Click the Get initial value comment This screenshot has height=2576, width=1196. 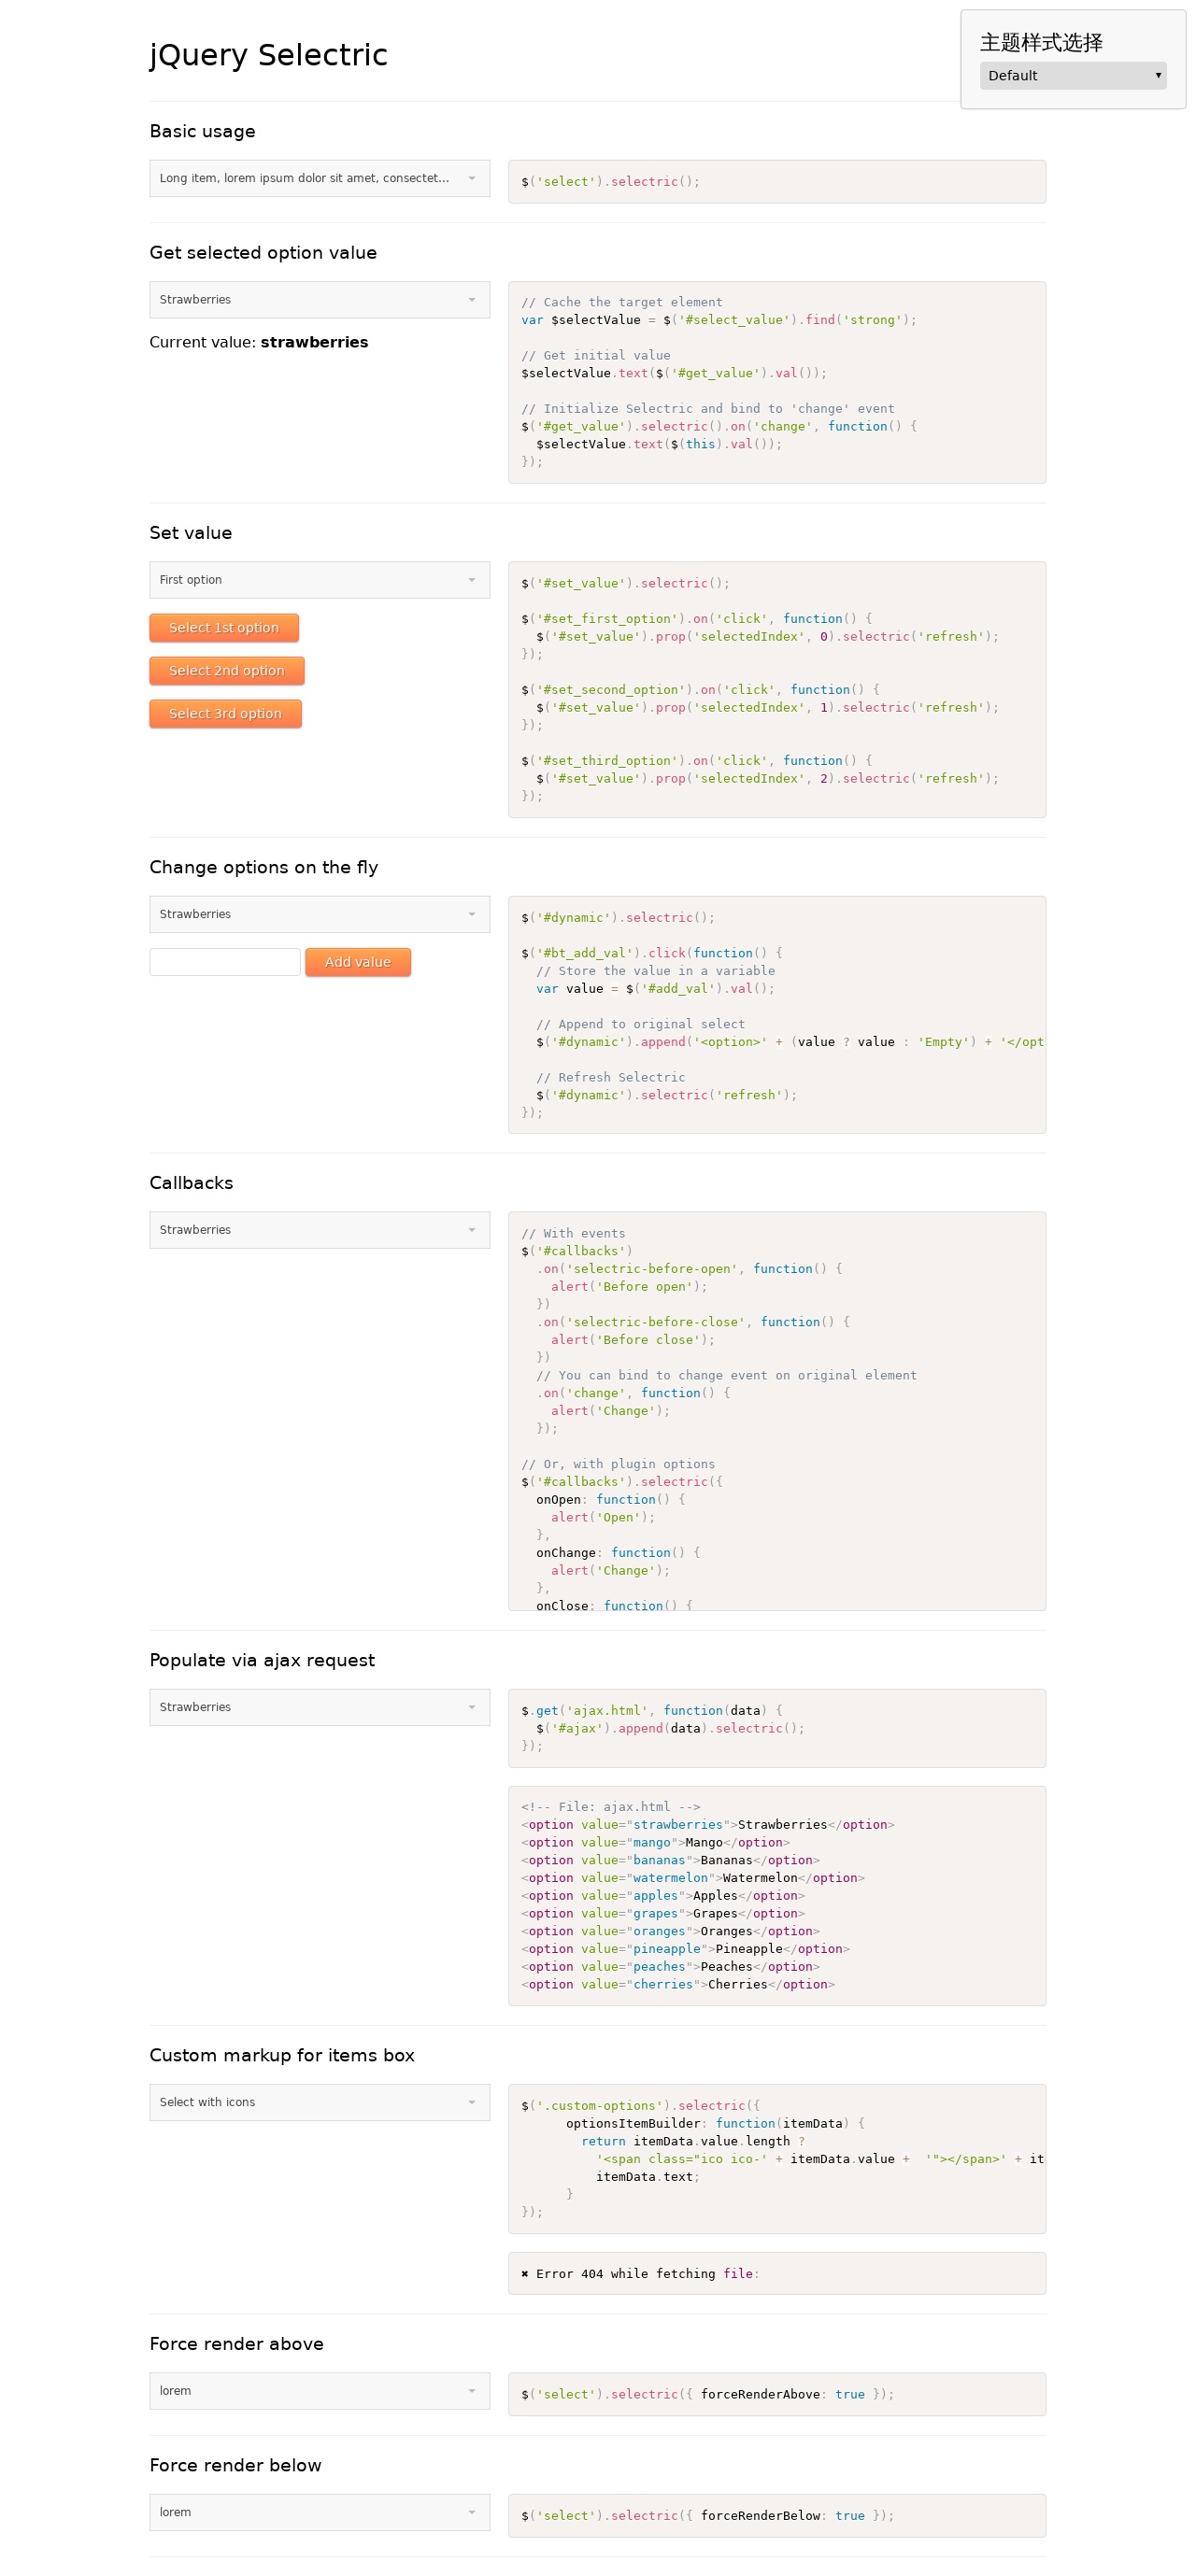(596, 355)
